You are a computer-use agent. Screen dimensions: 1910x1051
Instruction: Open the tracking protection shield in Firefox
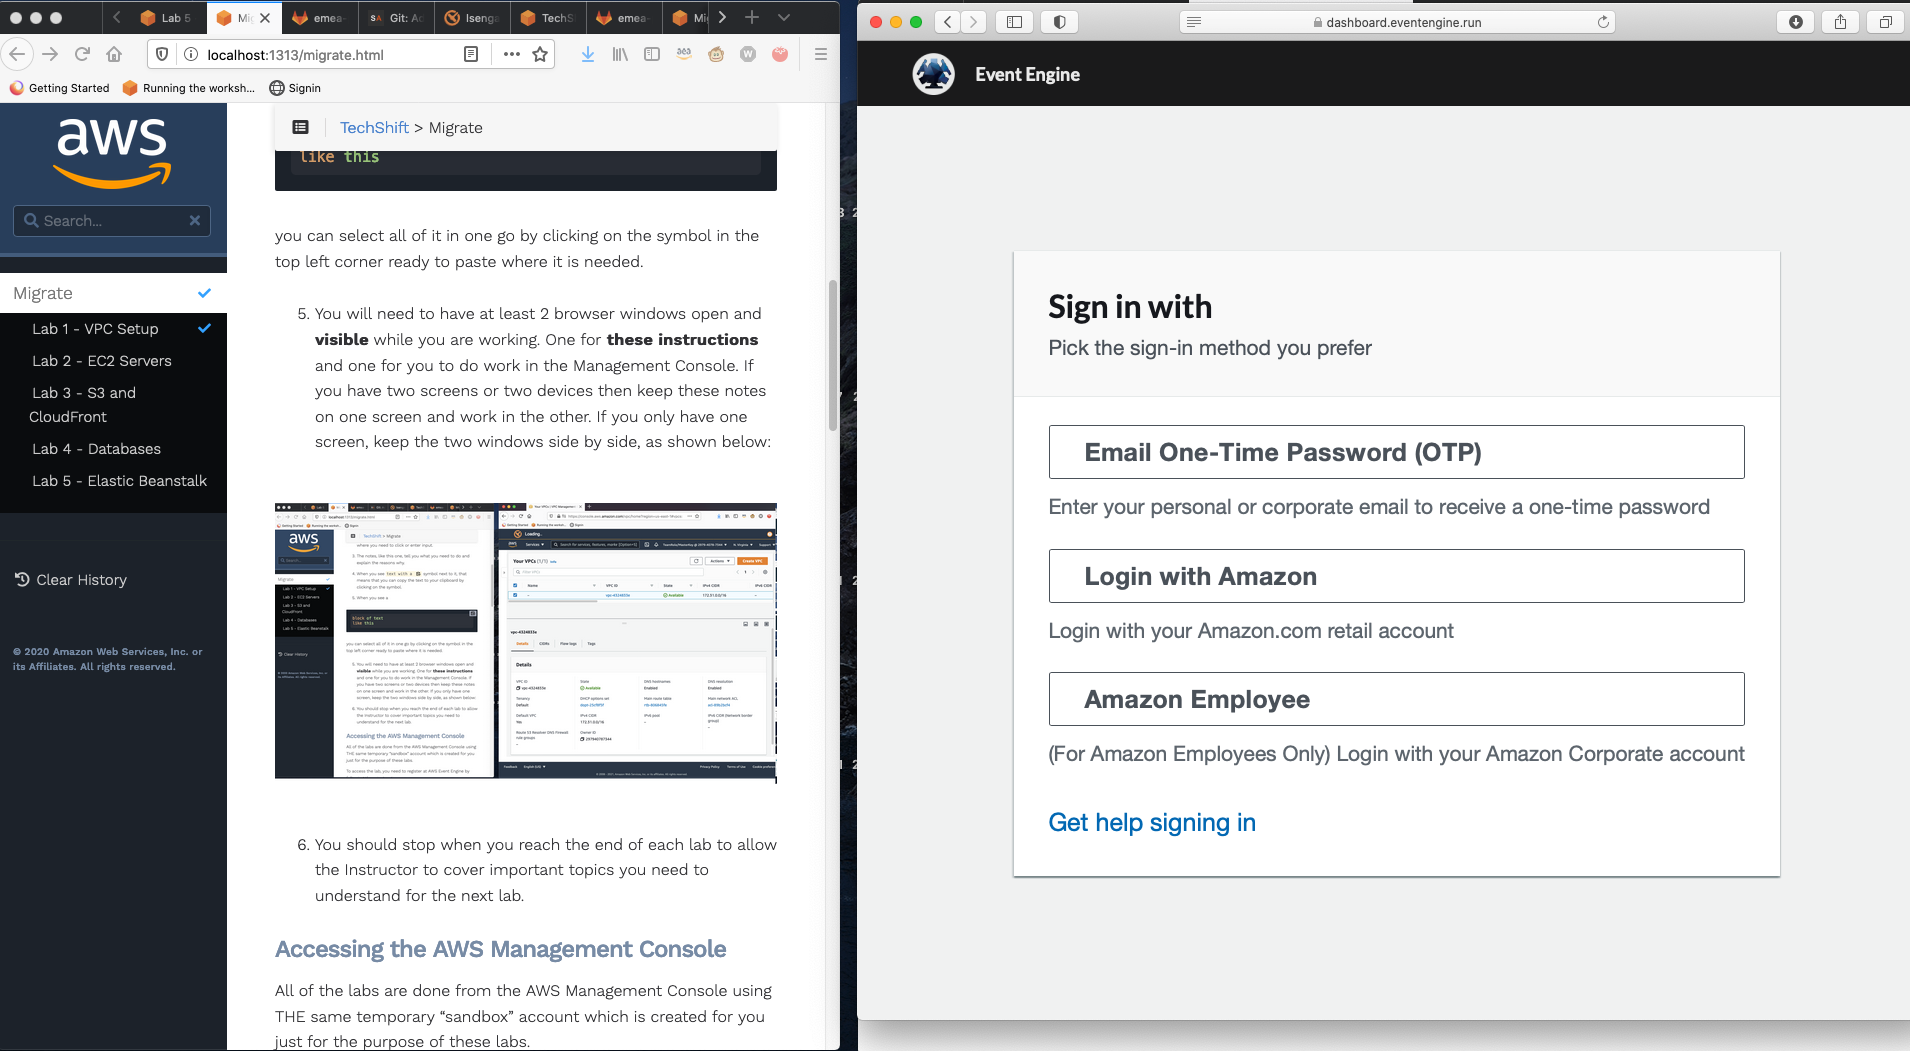(162, 54)
